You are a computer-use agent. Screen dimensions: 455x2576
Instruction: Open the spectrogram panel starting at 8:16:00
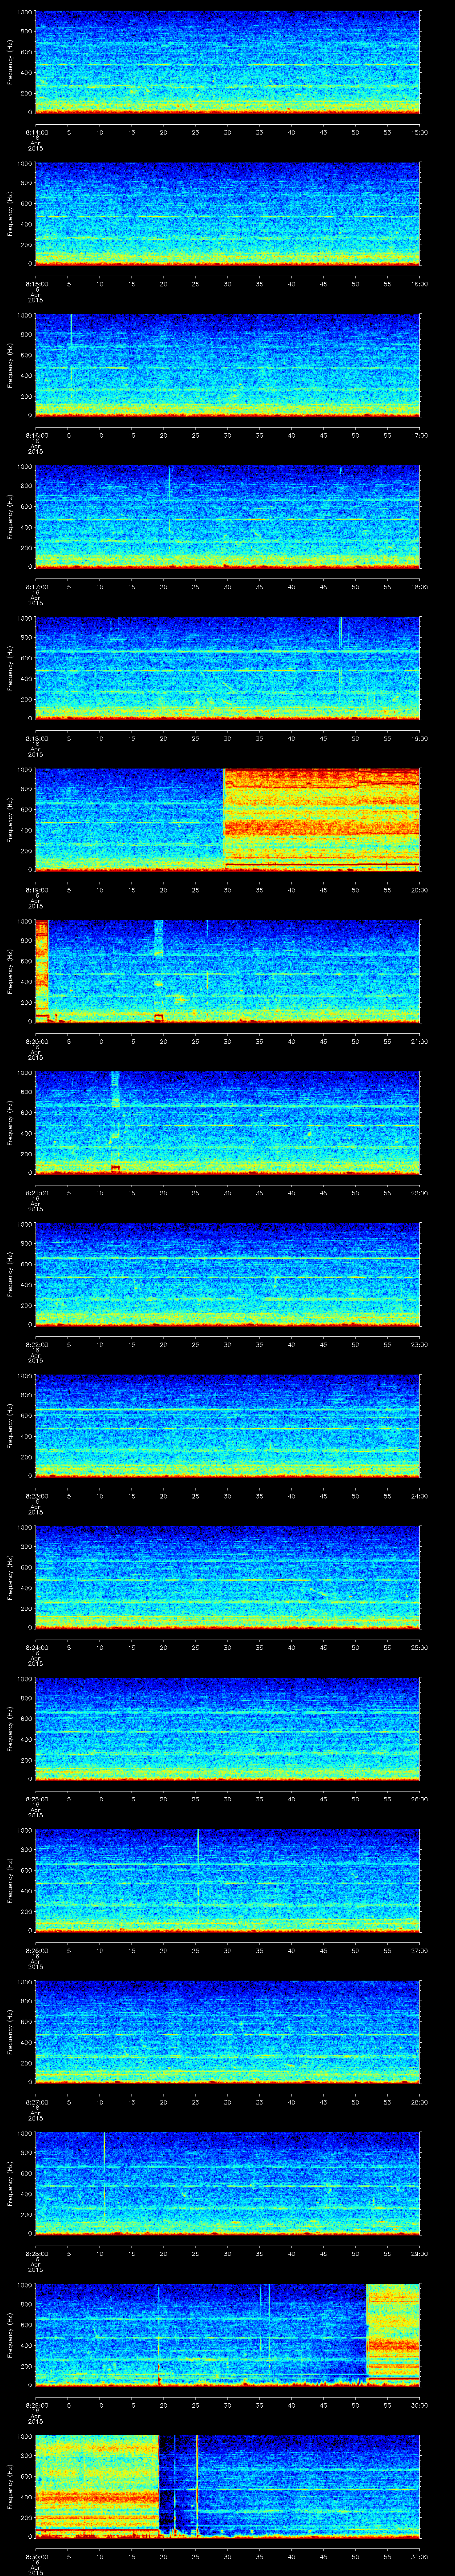(227, 366)
